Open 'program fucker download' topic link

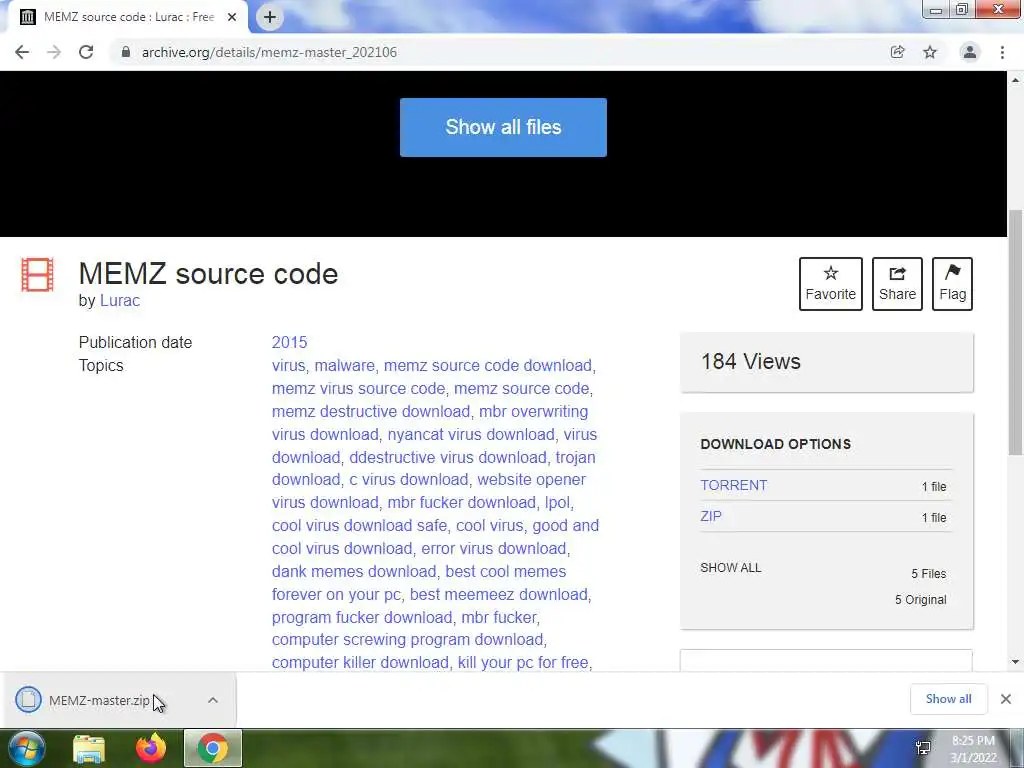click(362, 617)
